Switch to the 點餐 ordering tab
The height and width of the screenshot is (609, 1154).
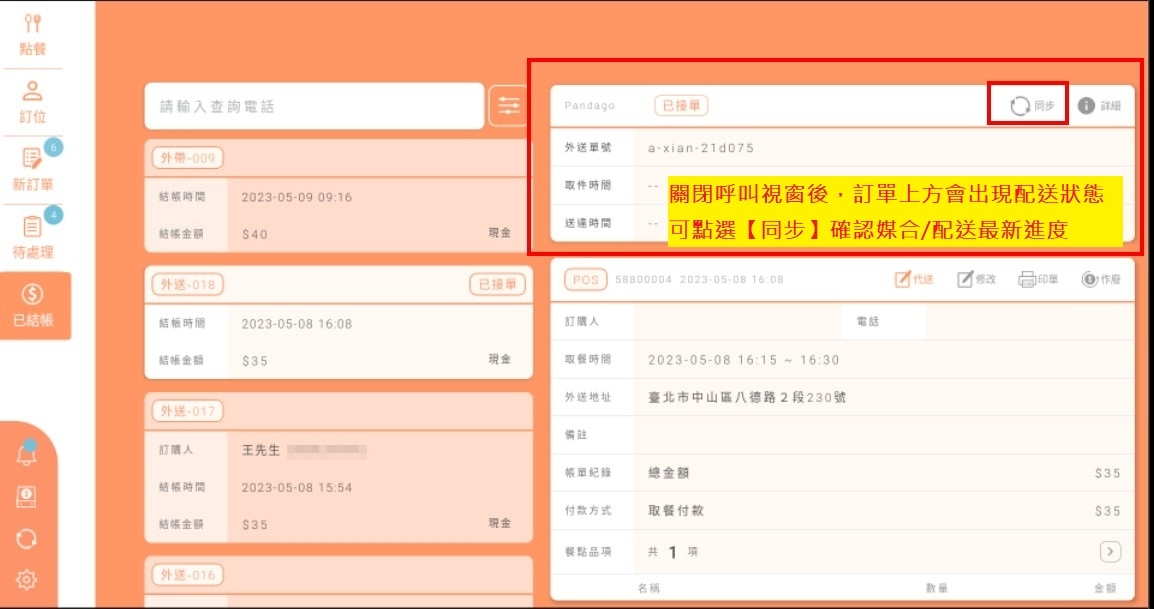[x=32, y=35]
